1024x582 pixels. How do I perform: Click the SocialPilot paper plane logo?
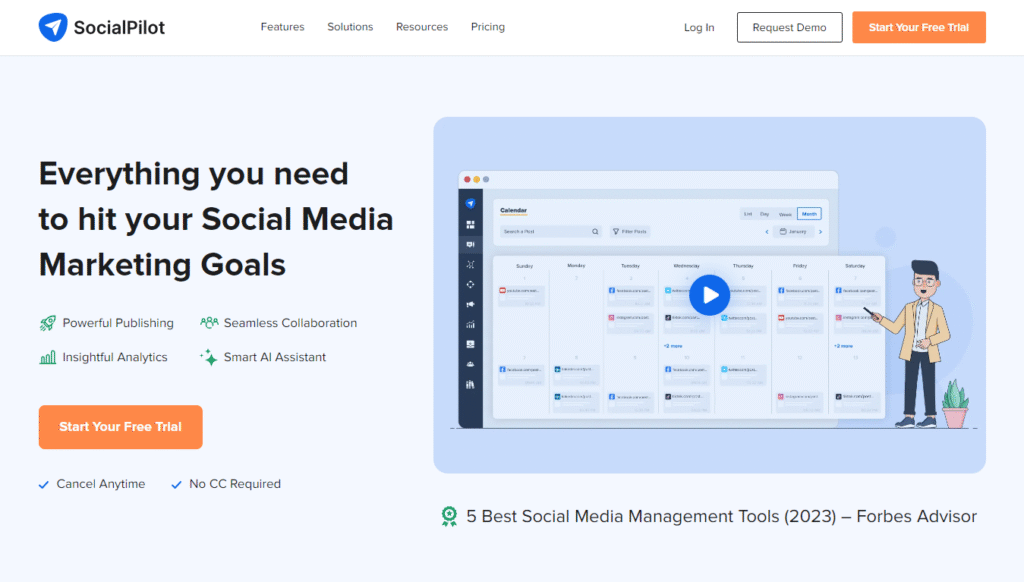[53, 27]
